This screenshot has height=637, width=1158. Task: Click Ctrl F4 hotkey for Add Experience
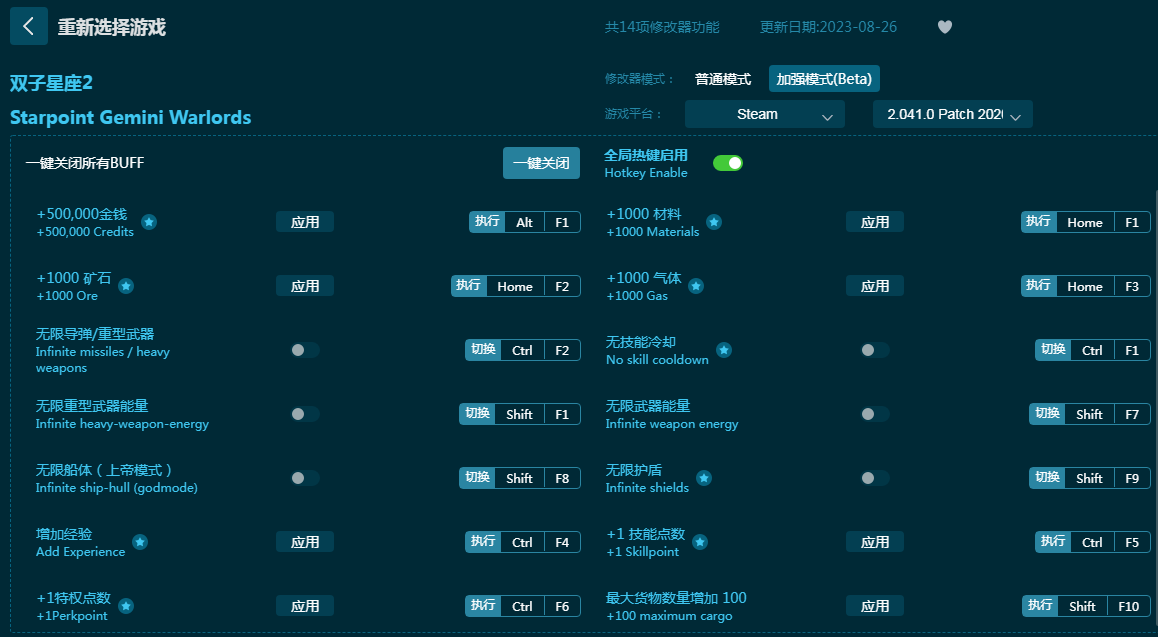523,543
